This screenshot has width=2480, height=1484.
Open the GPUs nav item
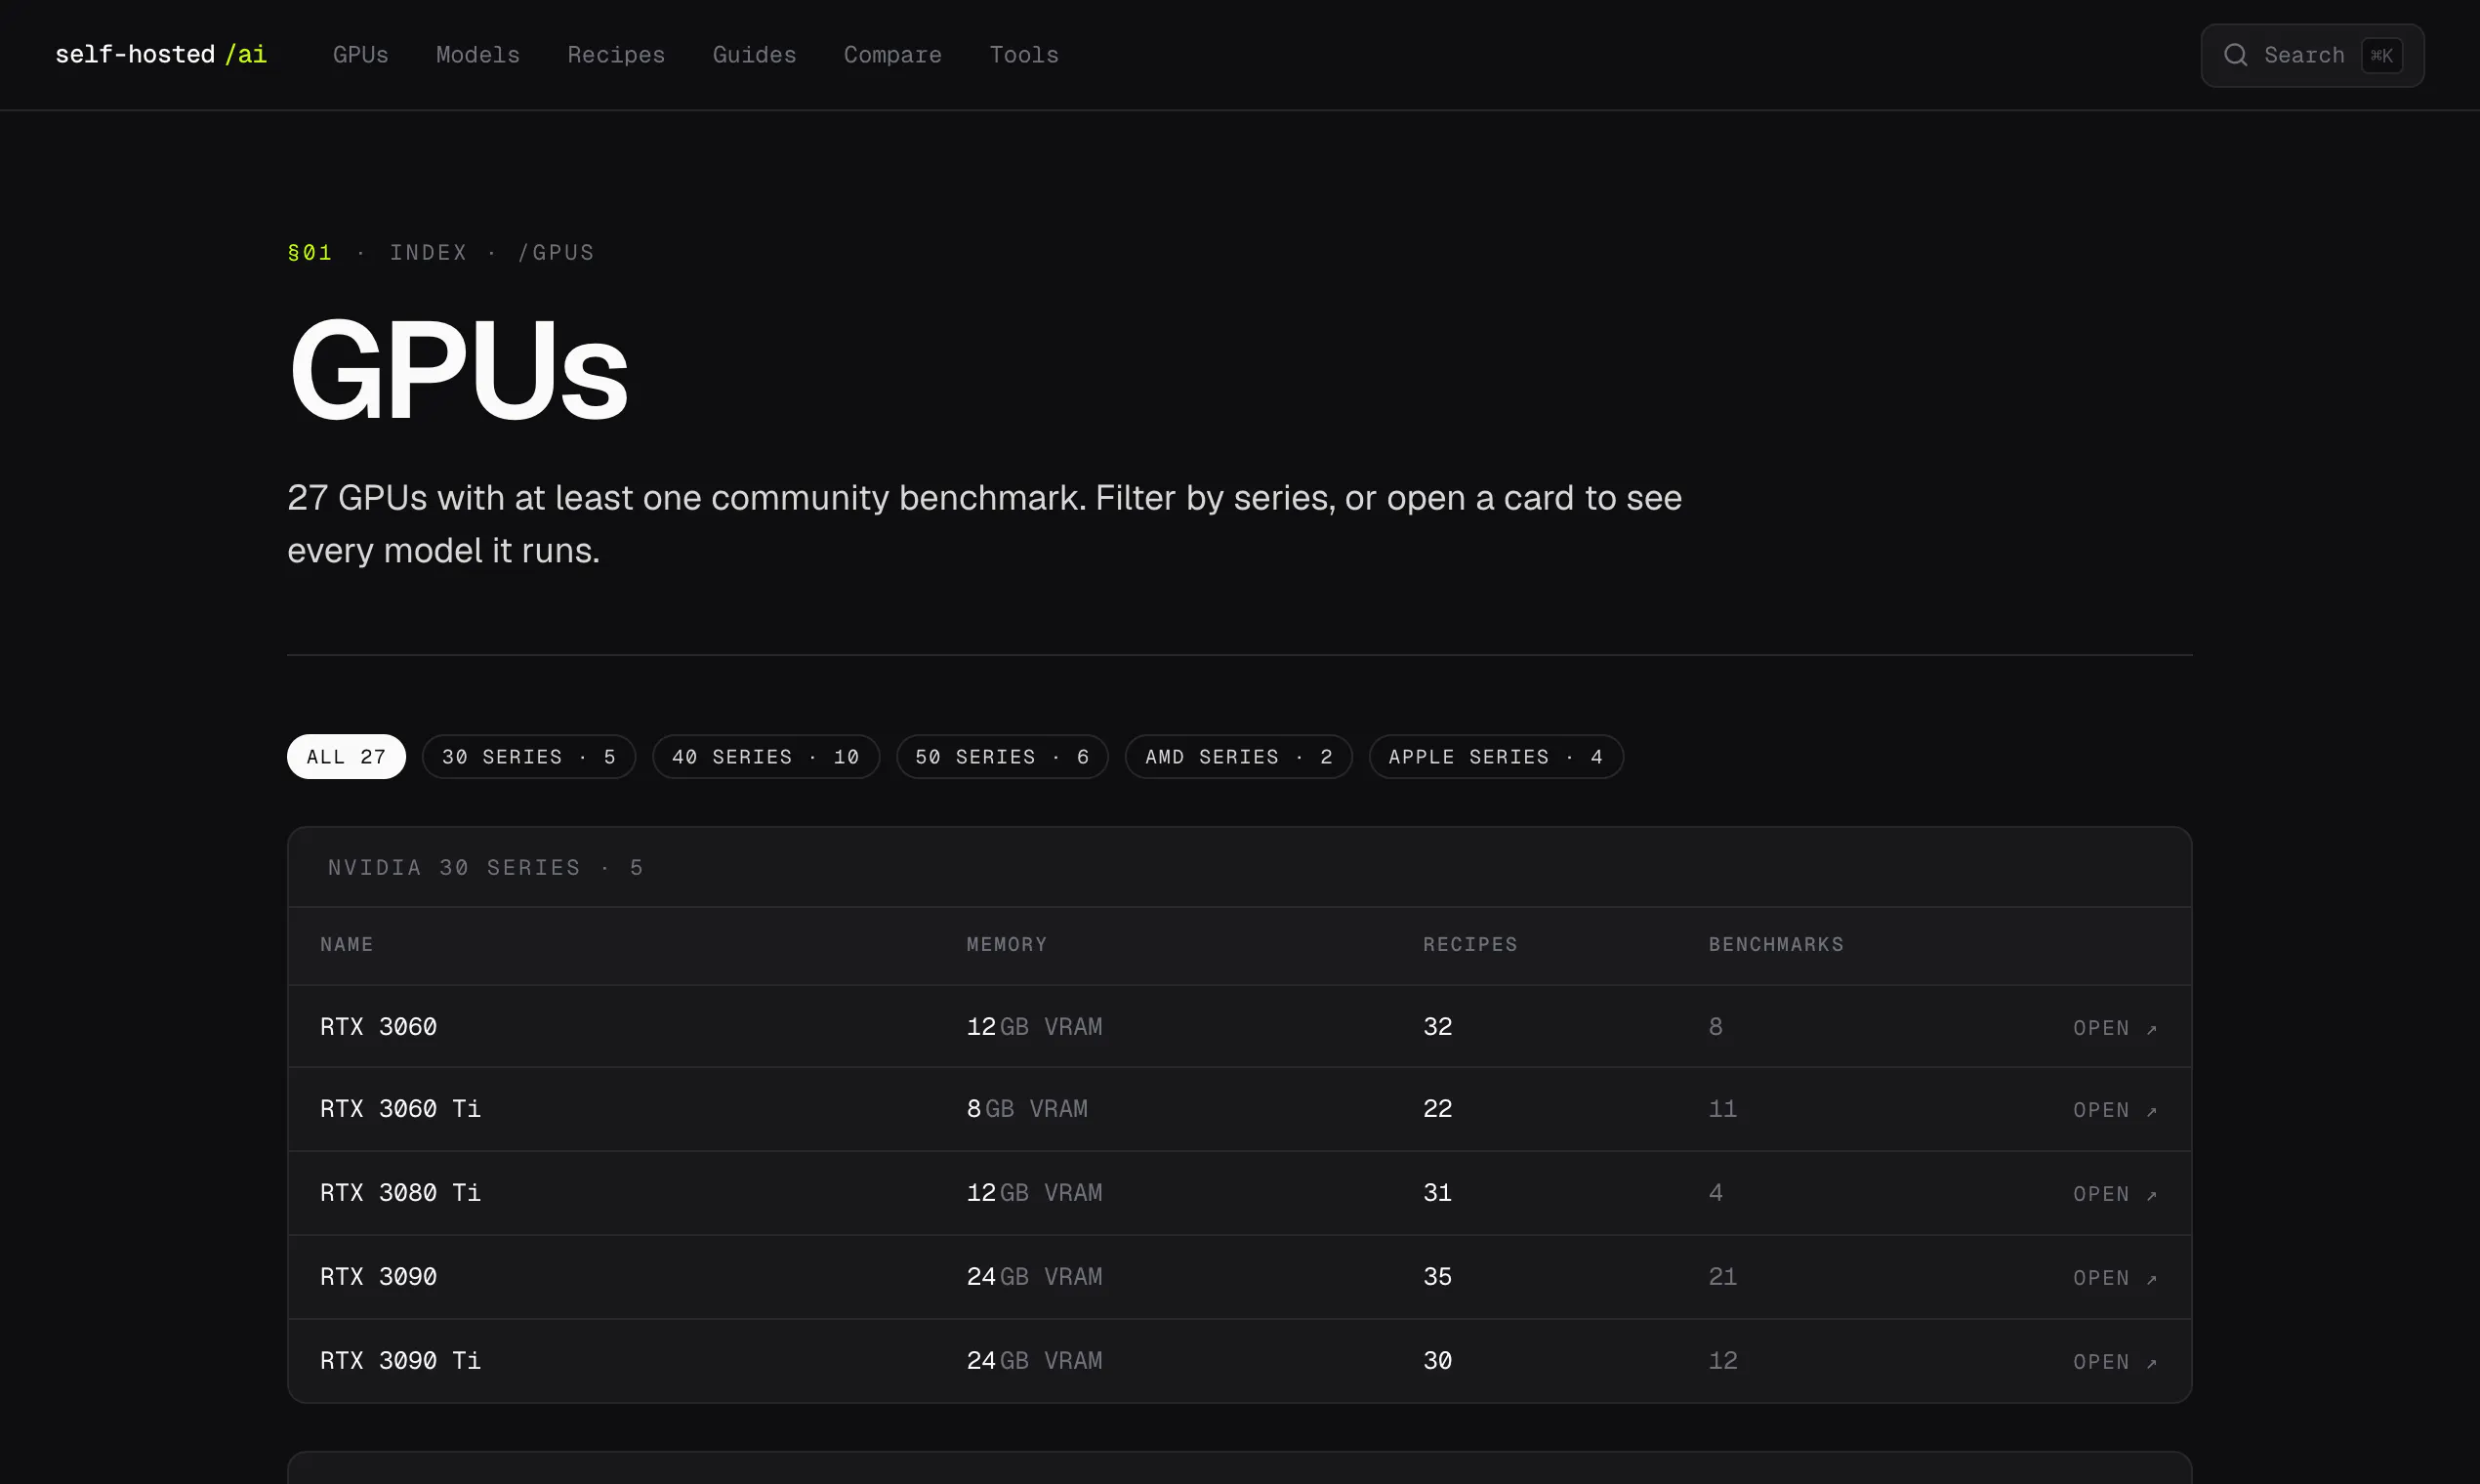point(360,55)
